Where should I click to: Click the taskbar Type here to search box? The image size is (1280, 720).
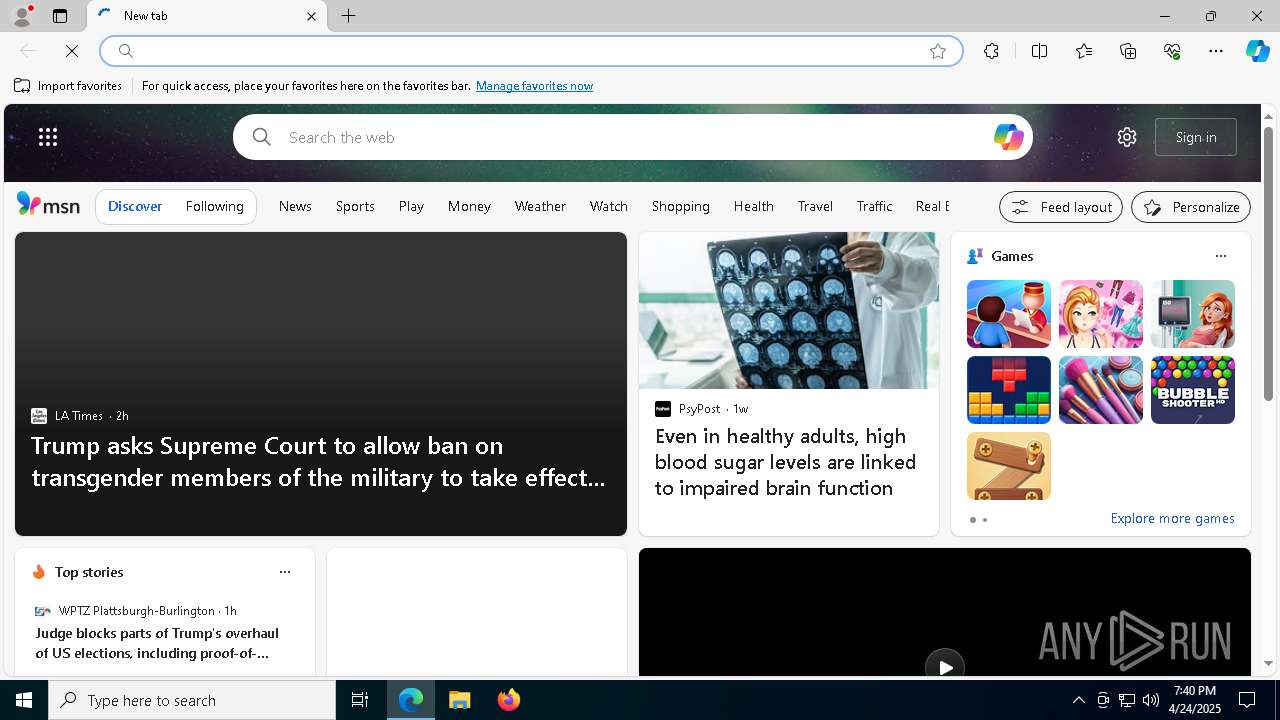[x=192, y=700]
